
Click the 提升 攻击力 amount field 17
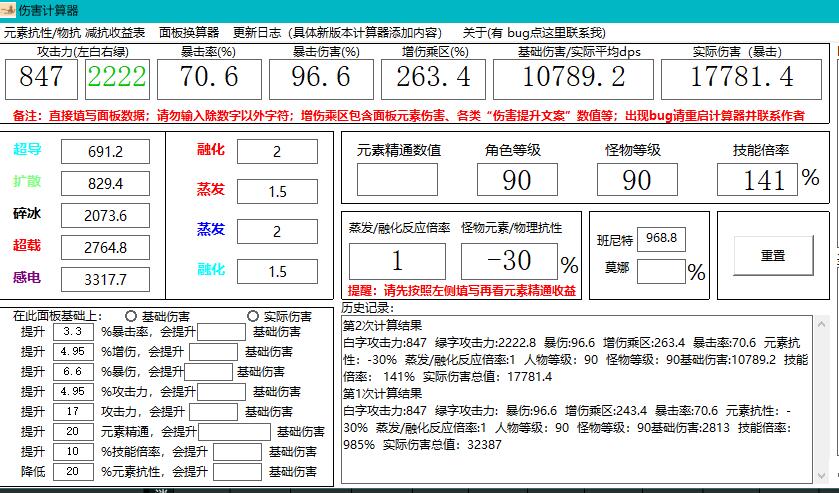click(73, 412)
